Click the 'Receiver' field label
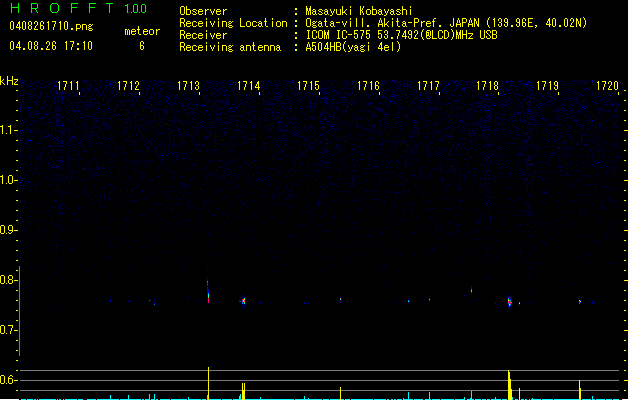This screenshot has width=629, height=400. [x=203, y=35]
